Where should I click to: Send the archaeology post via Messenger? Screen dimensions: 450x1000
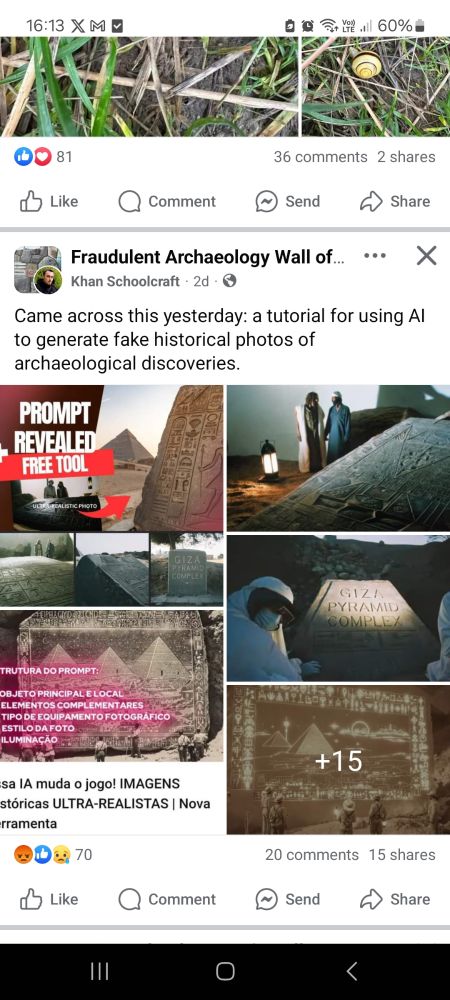coord(287,899)
